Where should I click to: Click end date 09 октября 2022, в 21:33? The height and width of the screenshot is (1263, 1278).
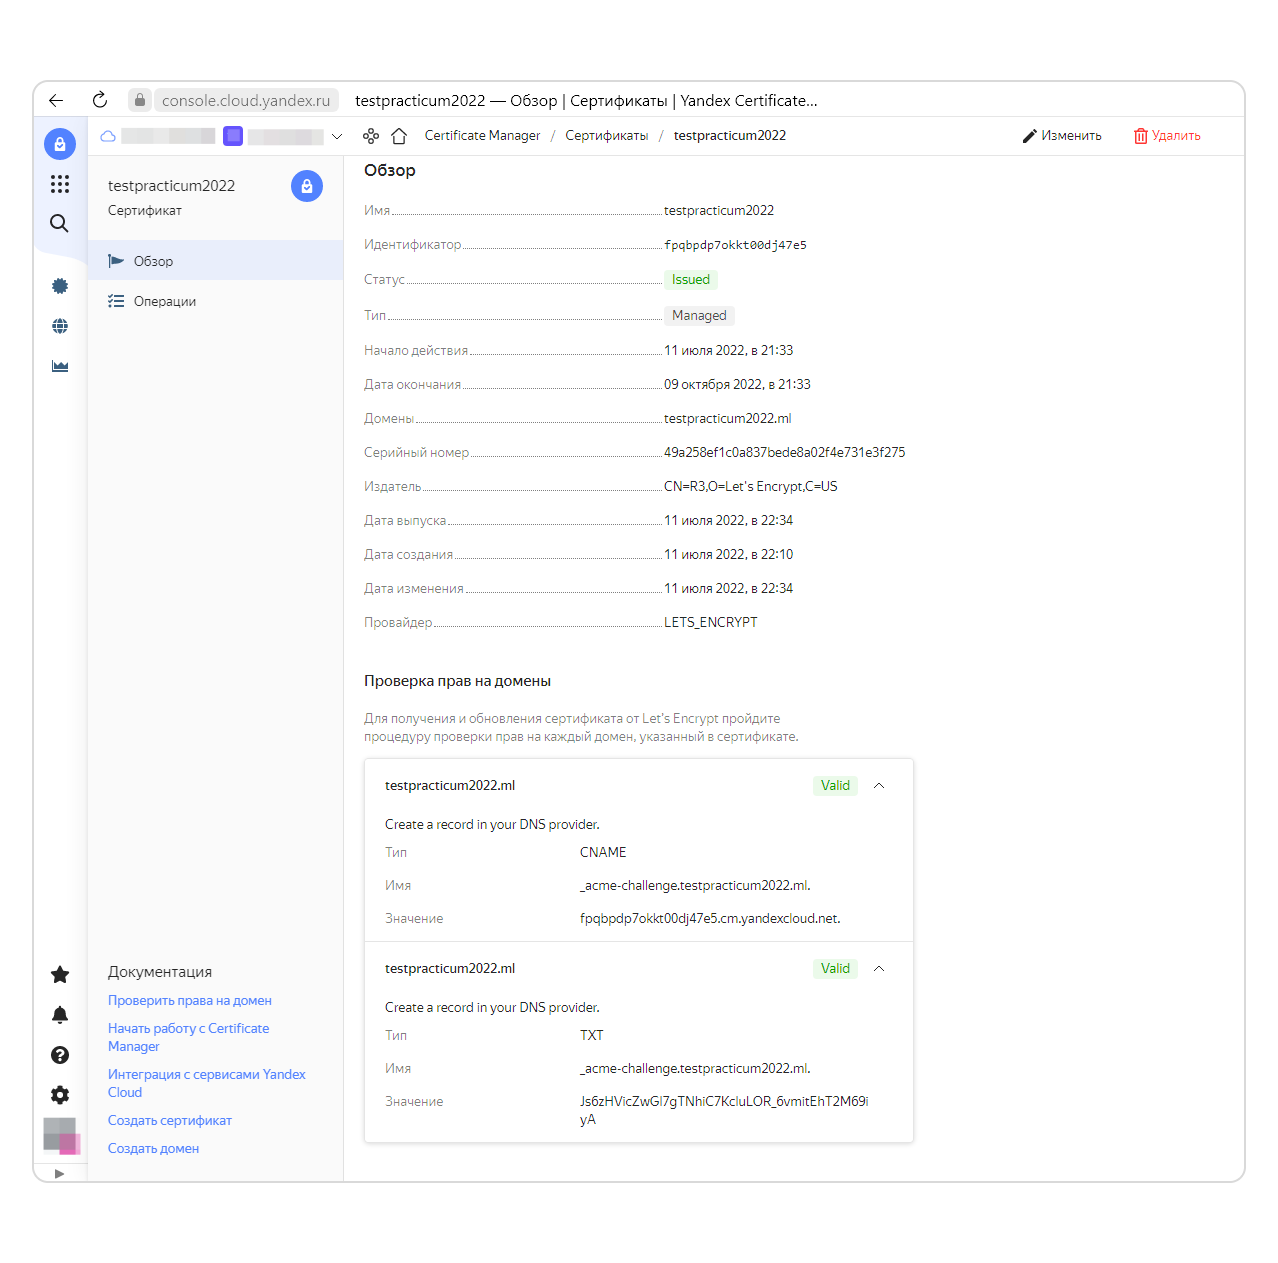click(x=737, y=385)
